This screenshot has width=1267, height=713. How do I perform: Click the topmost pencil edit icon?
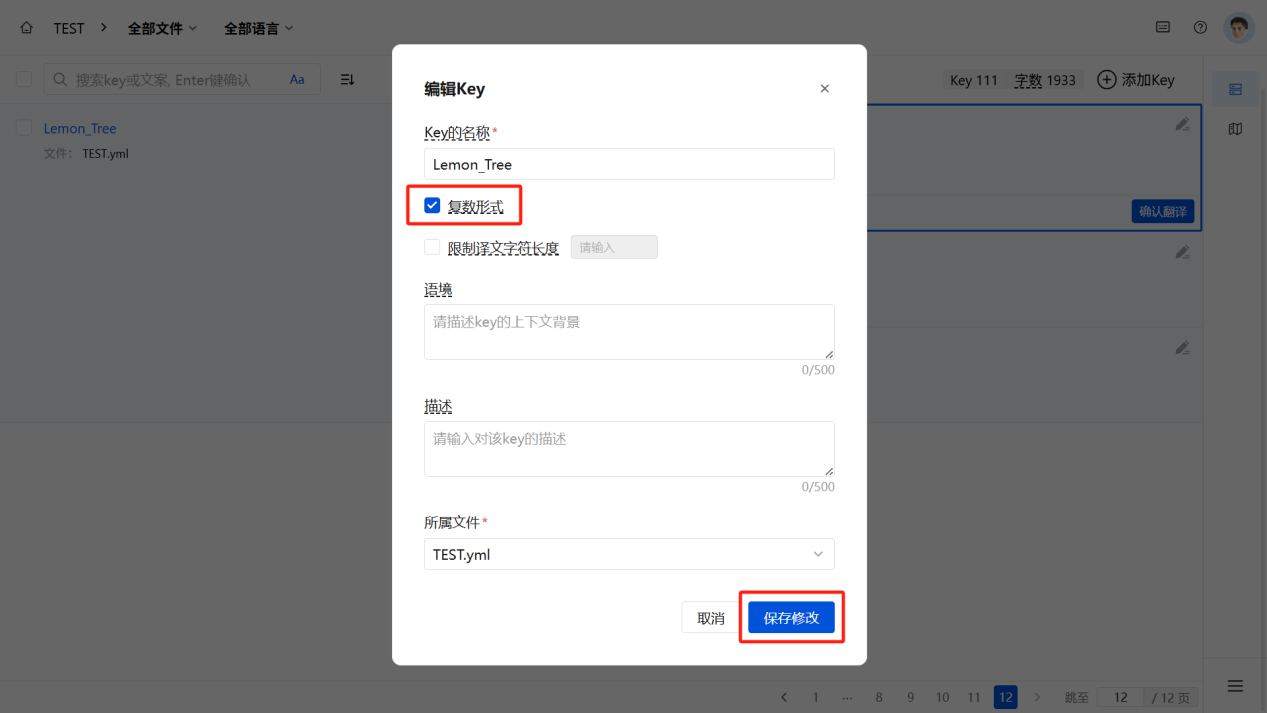(x=1182, y=124)
